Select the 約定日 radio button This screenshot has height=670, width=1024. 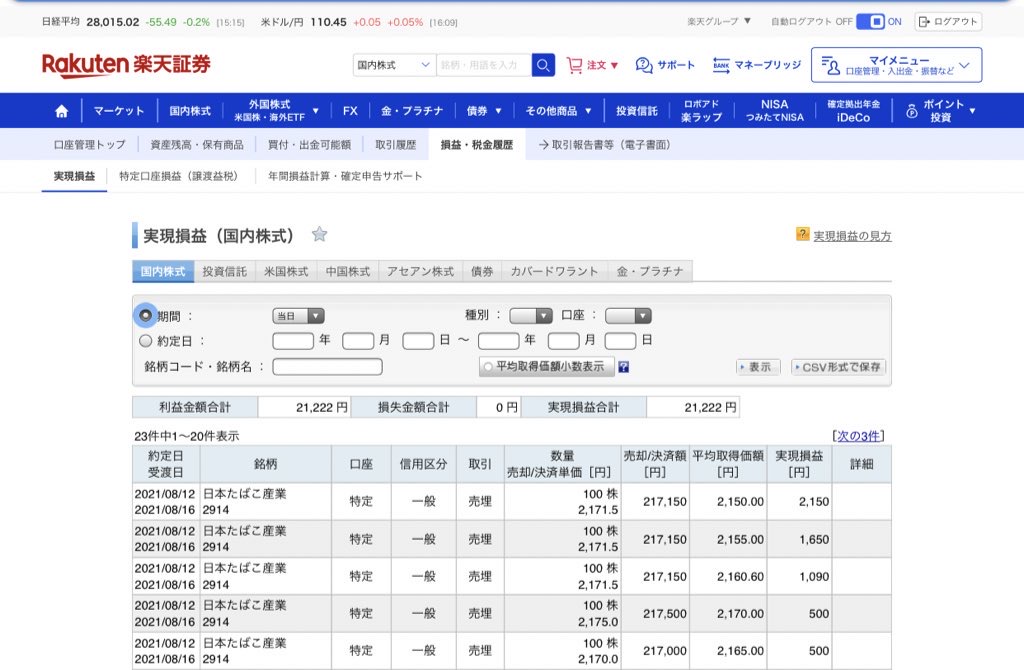tap(146, 341)
